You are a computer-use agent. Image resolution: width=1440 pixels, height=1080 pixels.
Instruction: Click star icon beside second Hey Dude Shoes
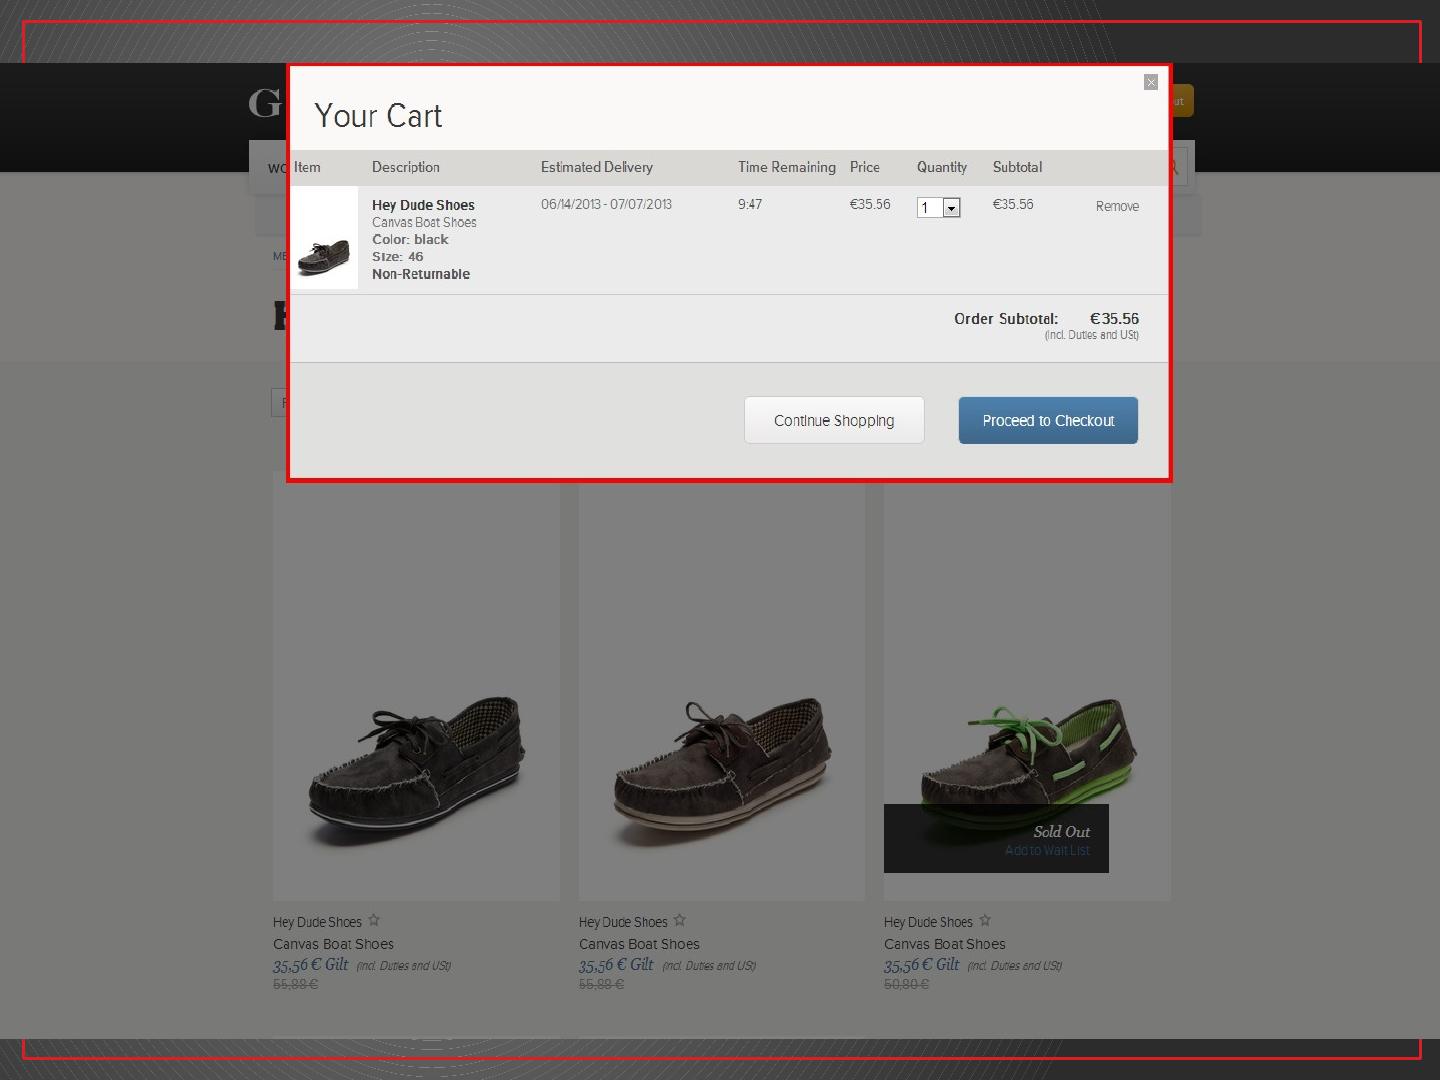680,920
